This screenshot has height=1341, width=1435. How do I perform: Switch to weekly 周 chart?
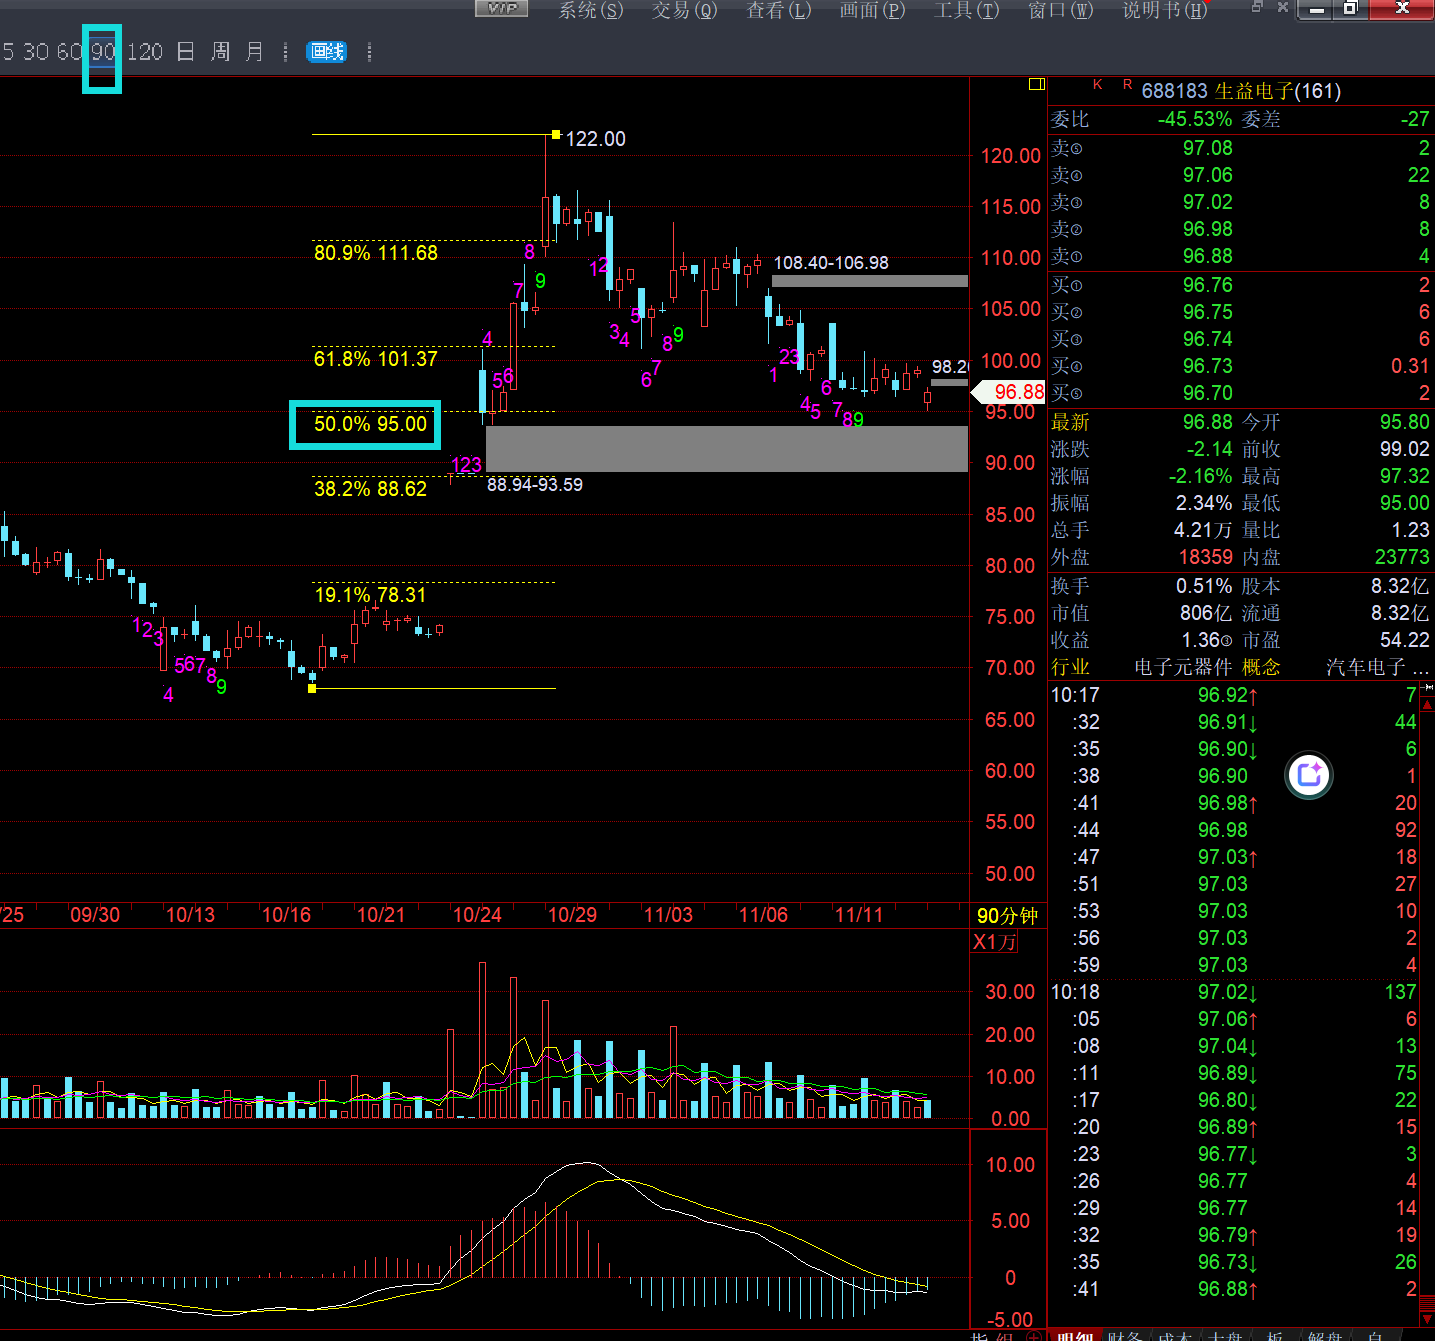click(x=220, y=52)
